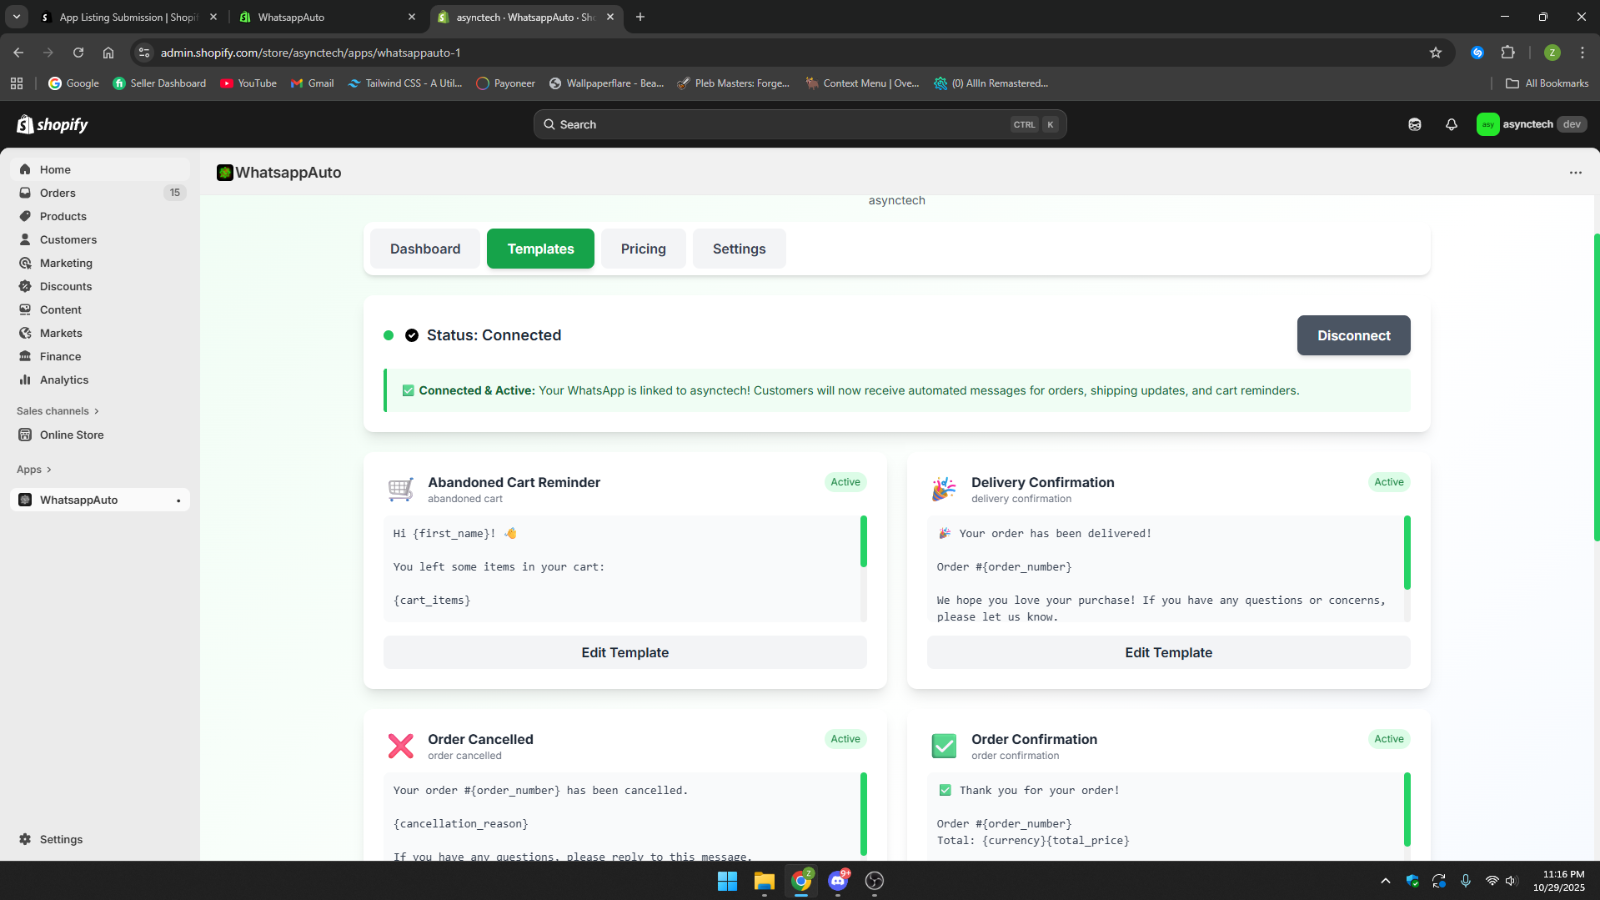The image size is (1600, 900).
Task: Switch to the Dashboard tab
Action: tap(425, 249)
